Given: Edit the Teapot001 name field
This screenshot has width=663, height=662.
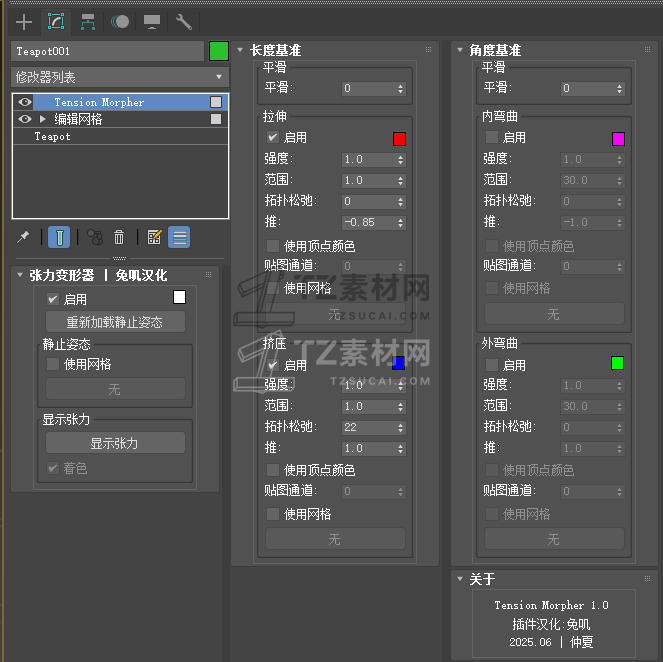Looking at the screenshot, I should tap(108, 51).
